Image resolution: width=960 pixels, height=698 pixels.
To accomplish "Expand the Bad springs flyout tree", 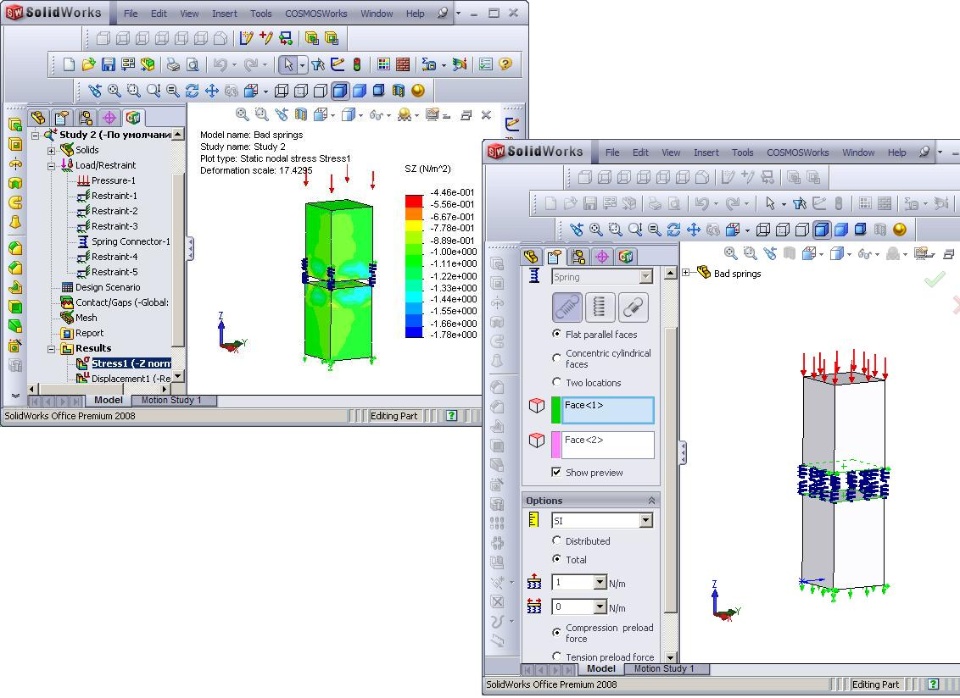I will pos(686,273).
